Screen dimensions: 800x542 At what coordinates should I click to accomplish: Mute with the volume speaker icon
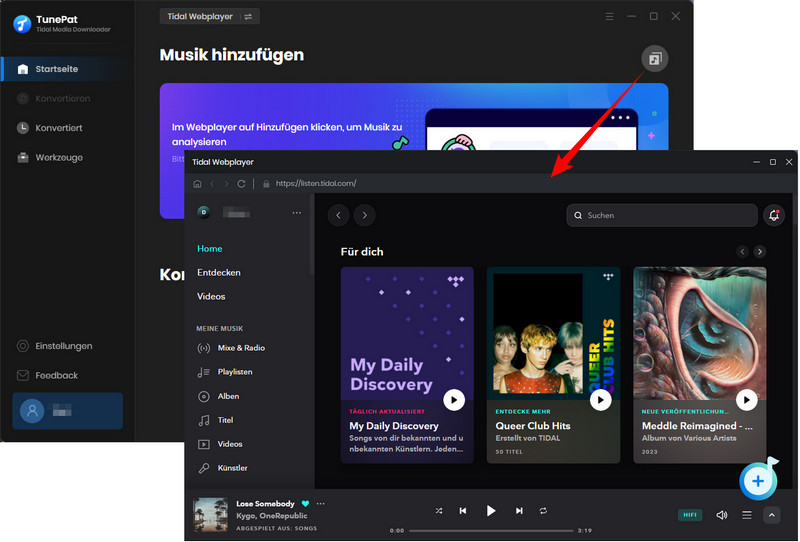pos(721,515)
